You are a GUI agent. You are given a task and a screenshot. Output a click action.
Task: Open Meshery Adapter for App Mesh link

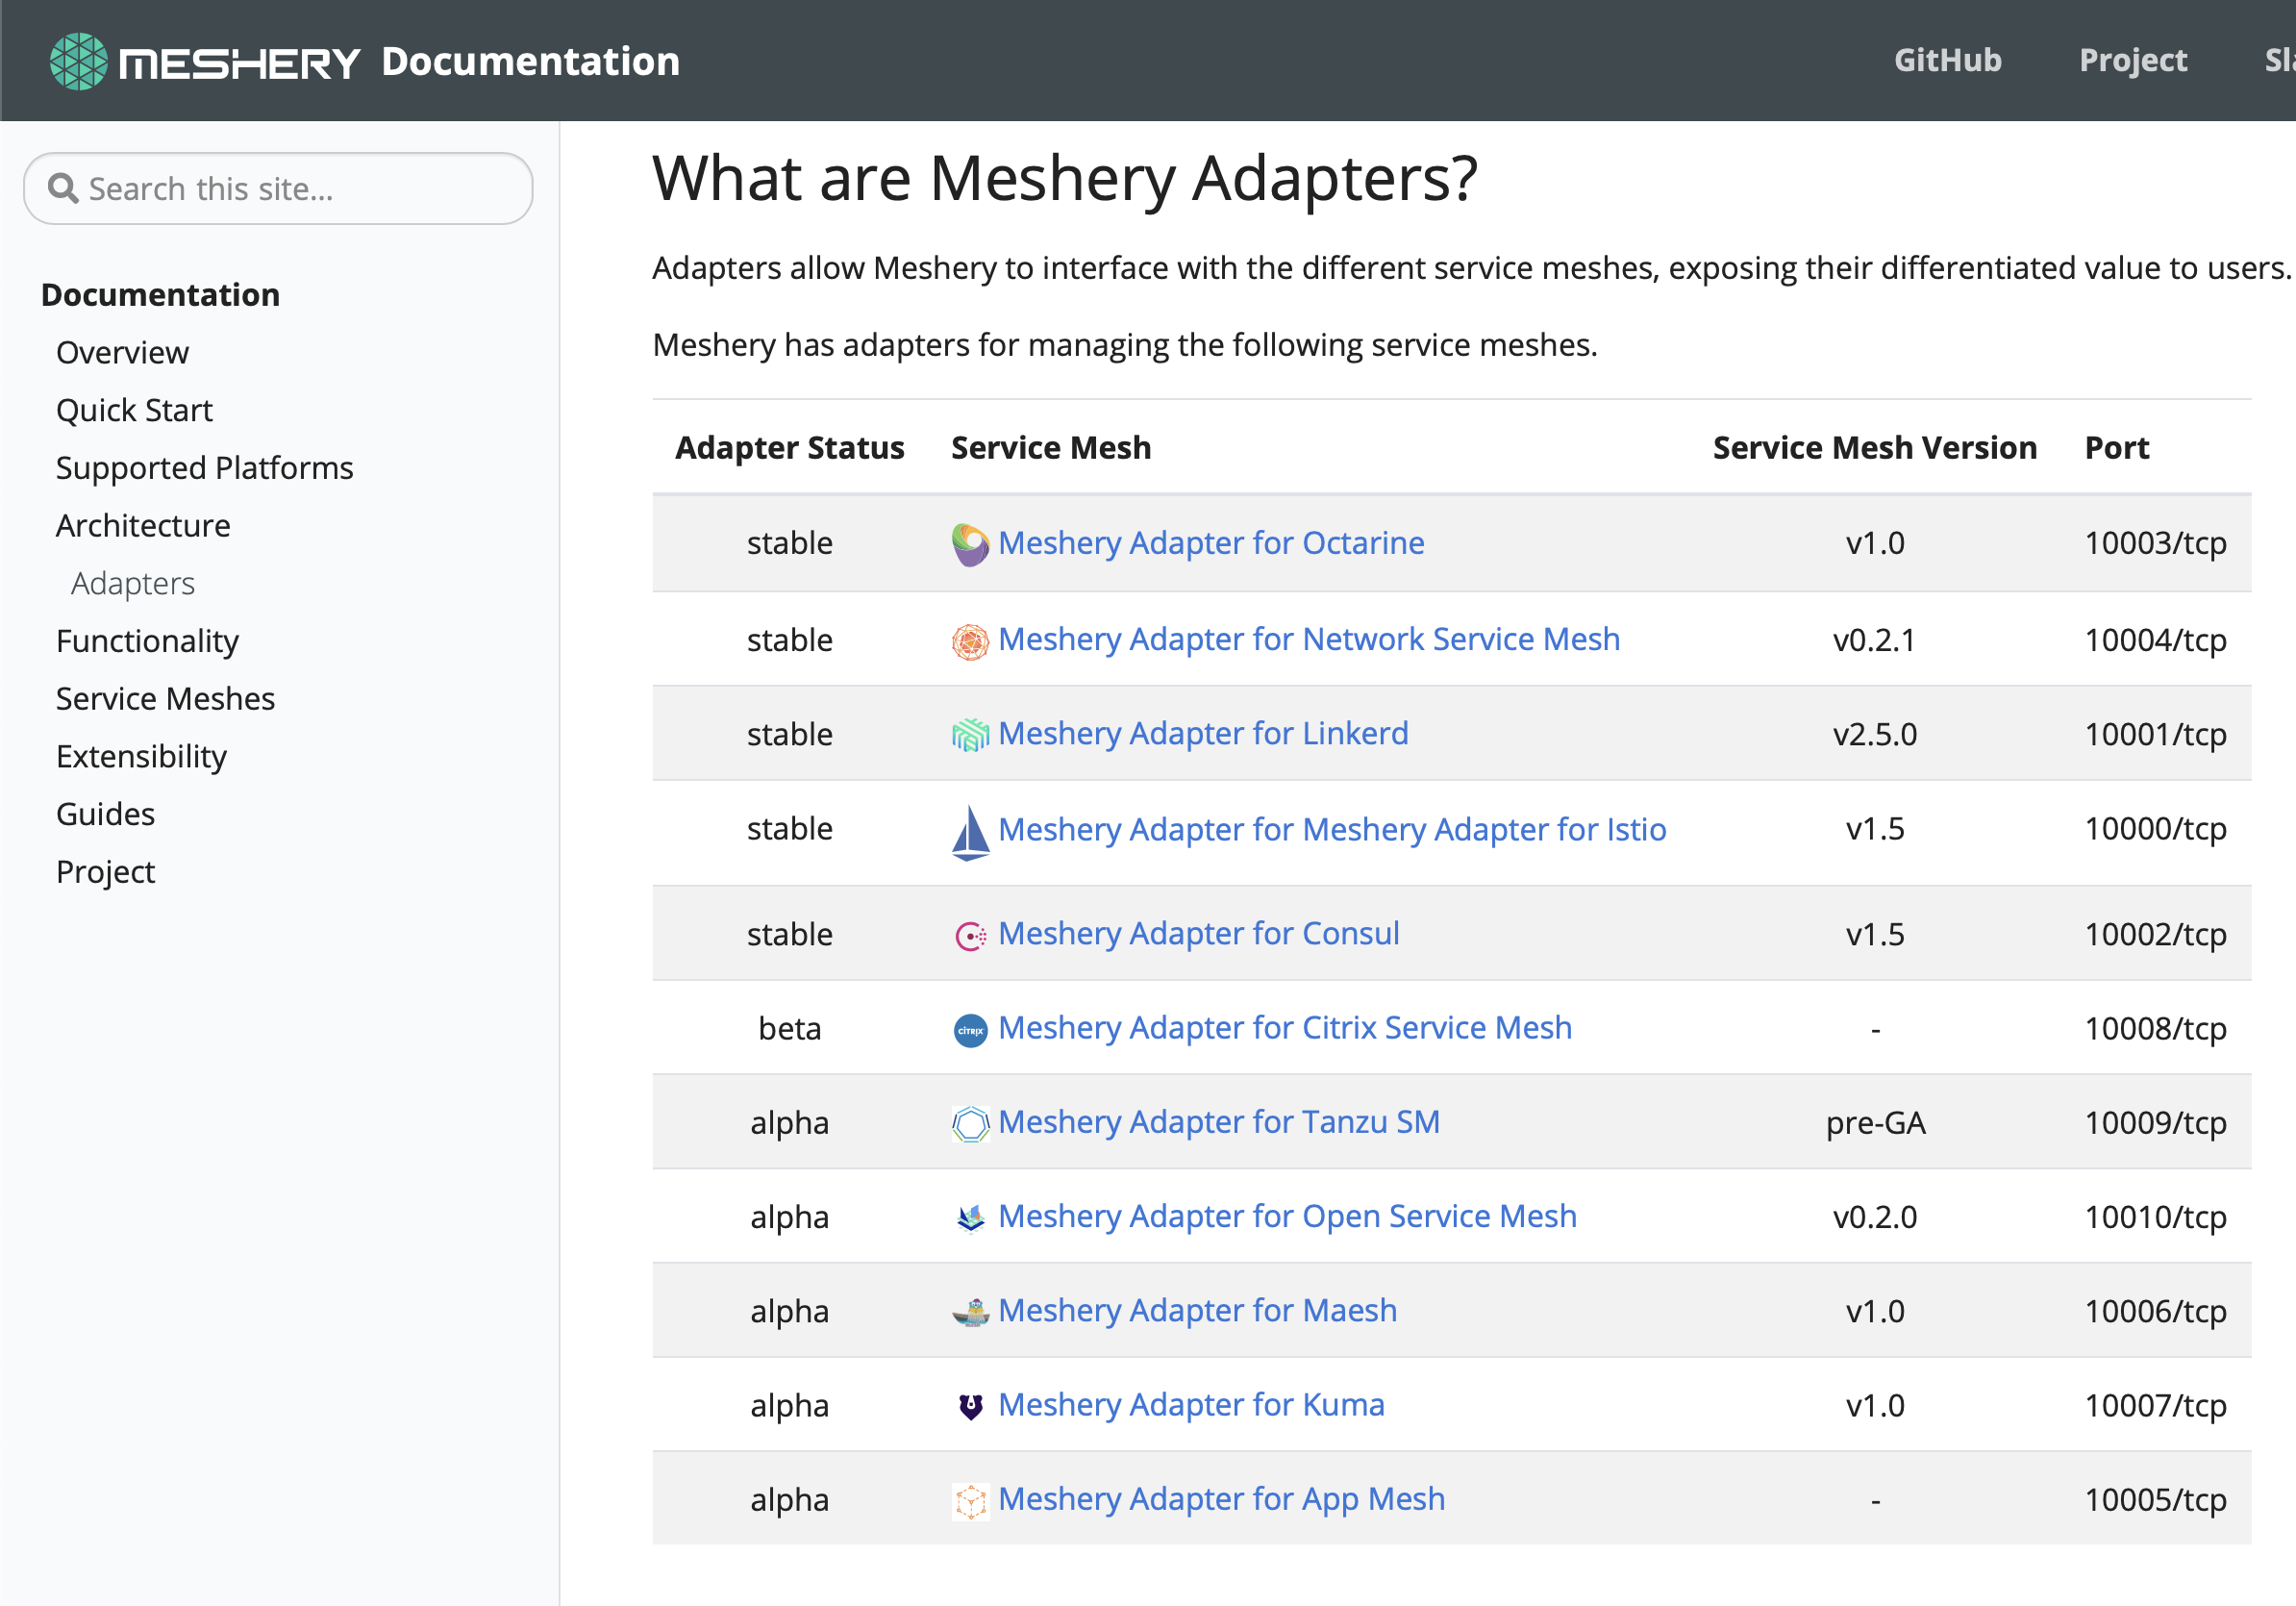click(1221, 1499)
